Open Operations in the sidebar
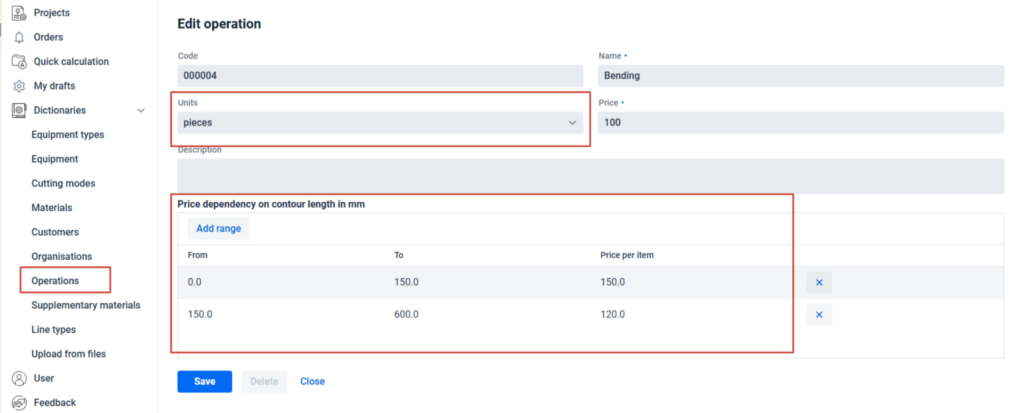This screenshot has height=413, width=1024. coord(55,281)
